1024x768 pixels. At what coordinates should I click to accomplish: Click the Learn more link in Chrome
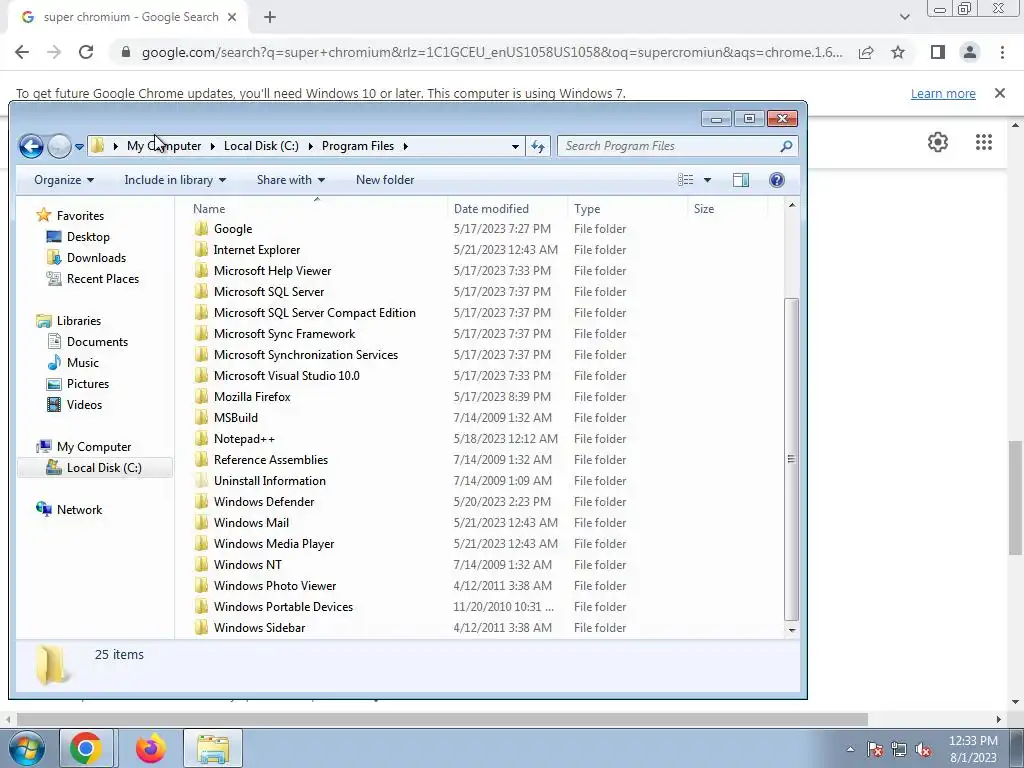[x=943, y=93]
